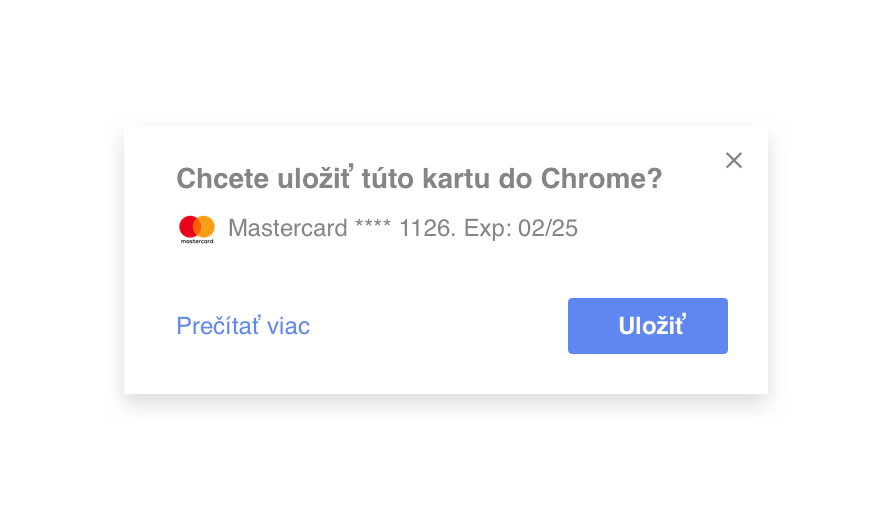
Task: Click the masked card number 1126
Action: pos(426,229)
